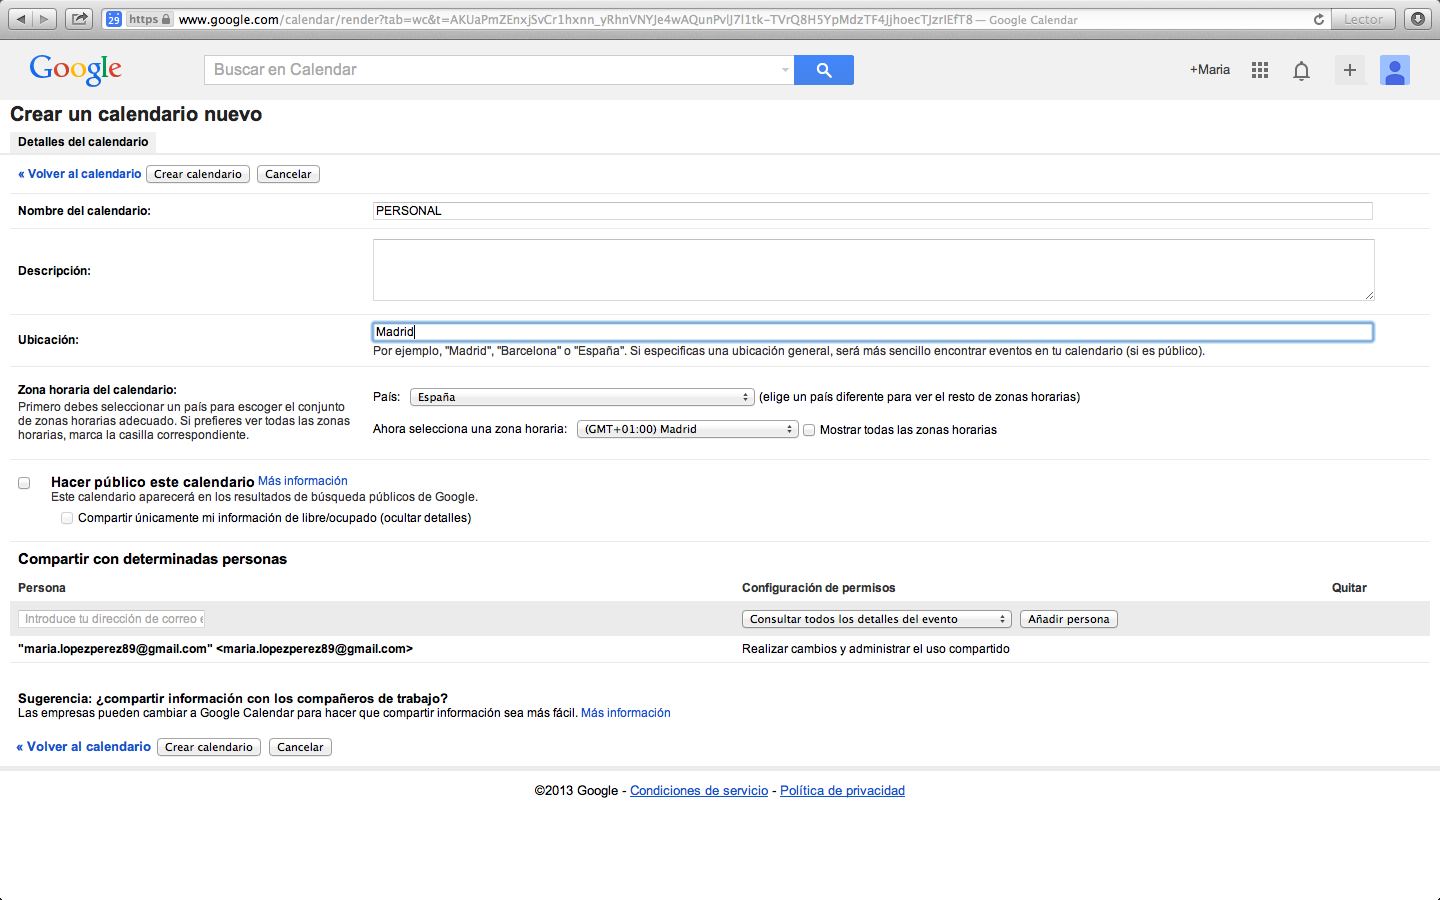Click the plus share icon

tap(1350, 70)
